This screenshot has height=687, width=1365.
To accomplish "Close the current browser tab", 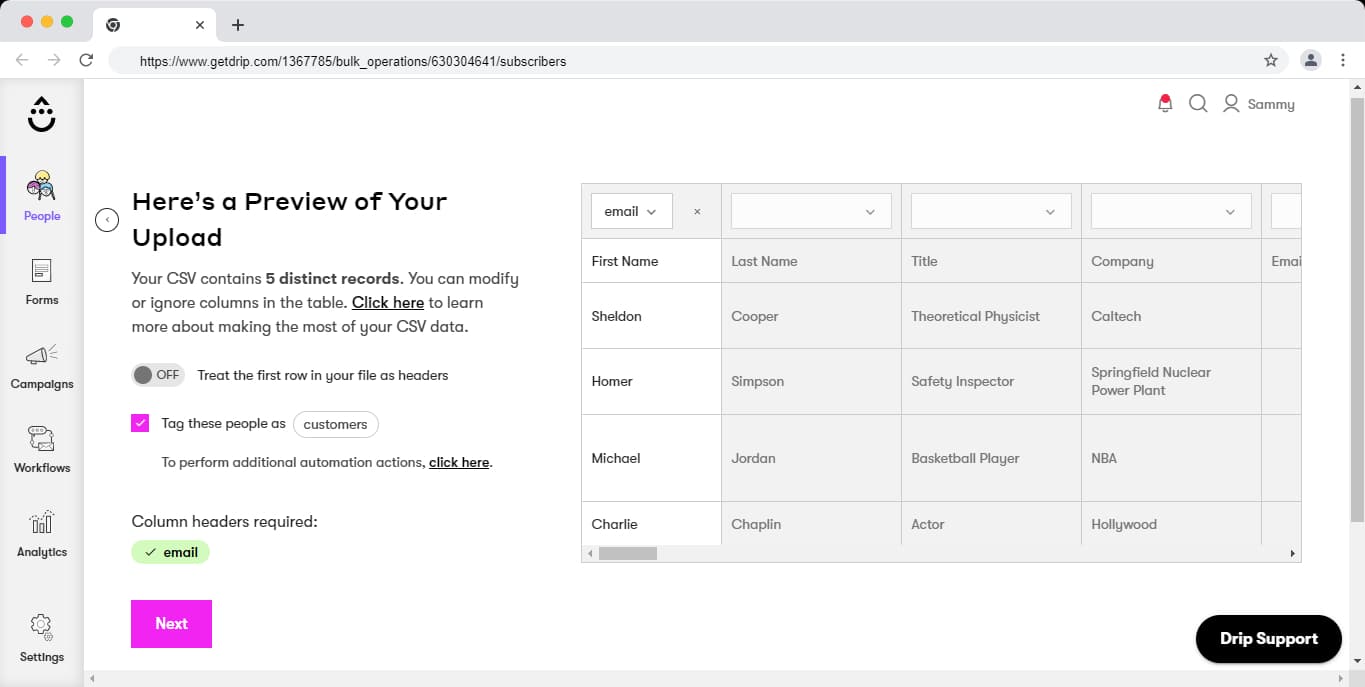I will (x=200, y=25).
